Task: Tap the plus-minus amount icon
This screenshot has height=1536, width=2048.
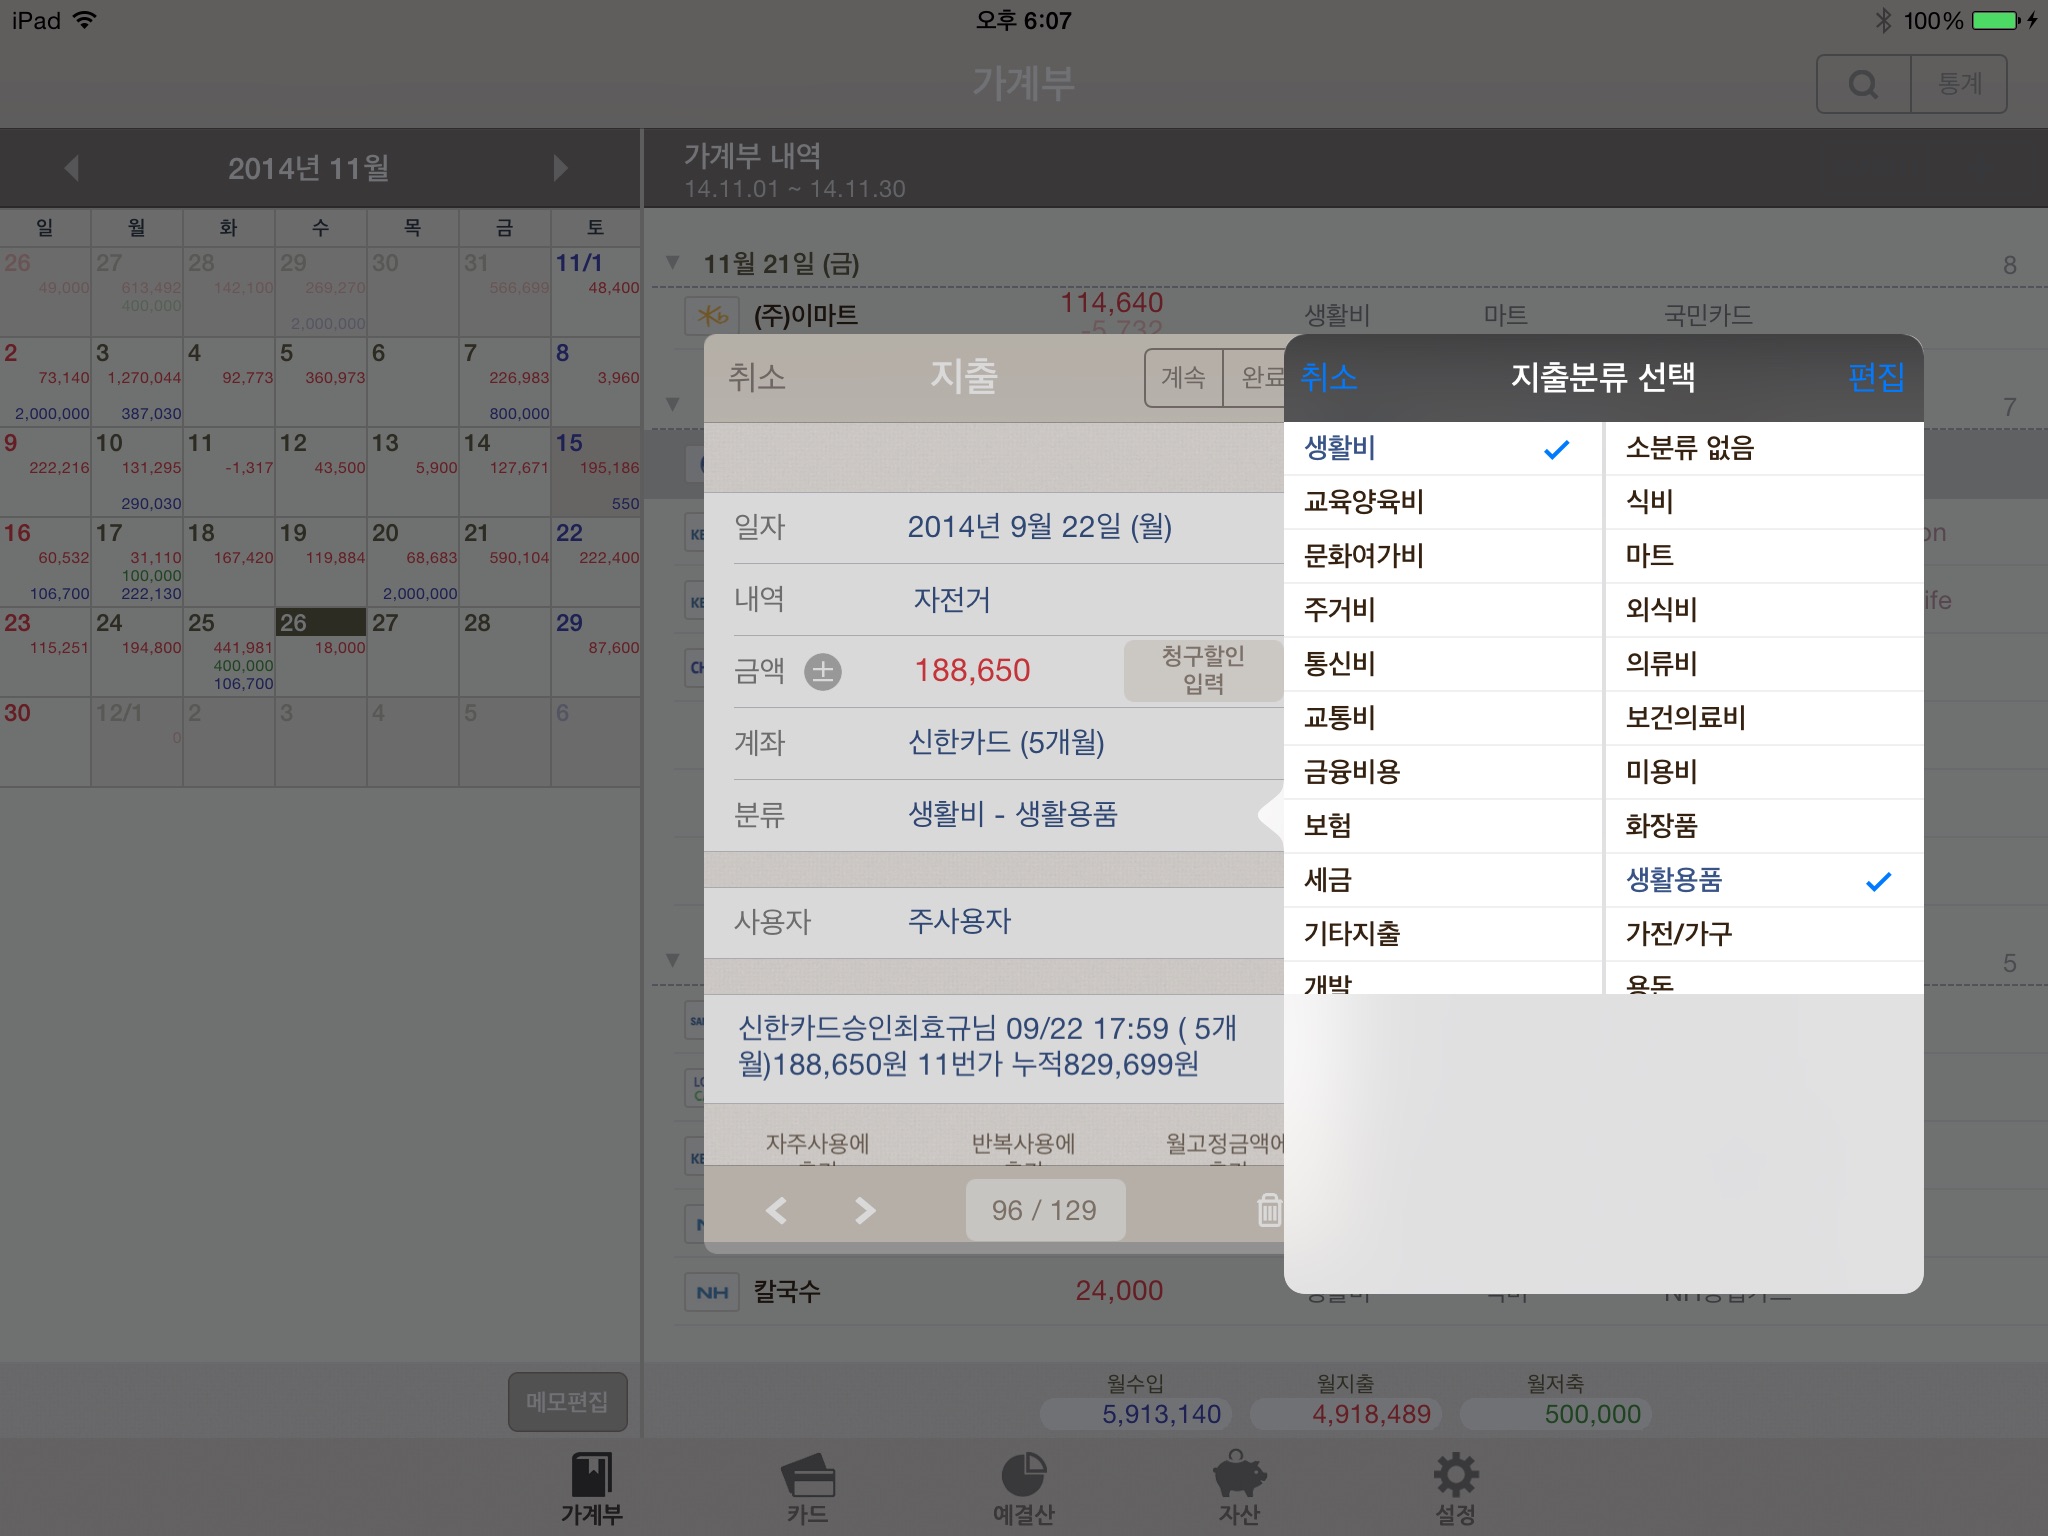Action: (x=823, y=671)
